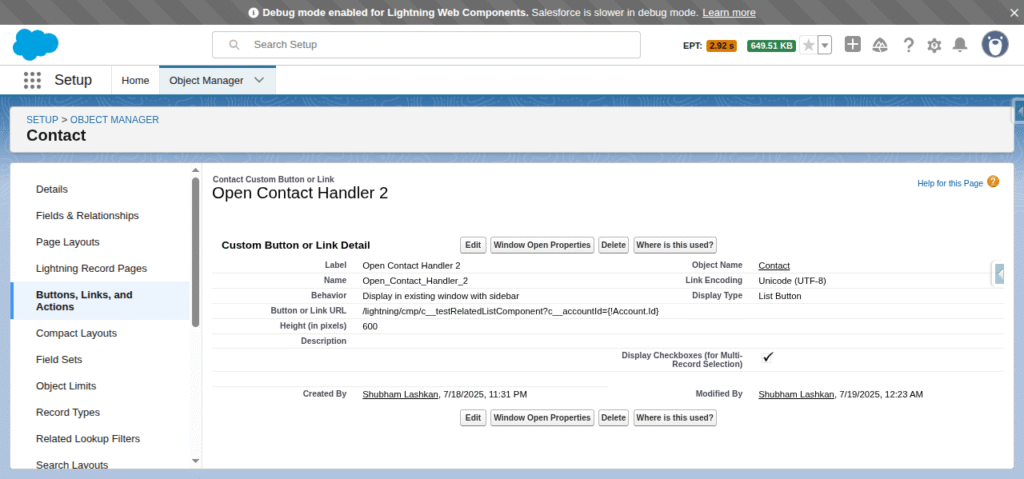
Task: Click the orange Help for this Page icon
Action: tap(993, 182)
